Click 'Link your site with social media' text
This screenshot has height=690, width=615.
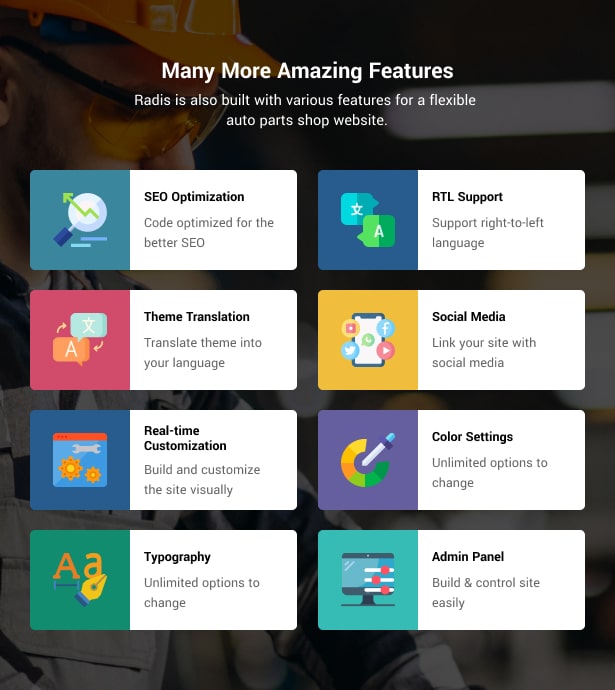tap(484, 352)
